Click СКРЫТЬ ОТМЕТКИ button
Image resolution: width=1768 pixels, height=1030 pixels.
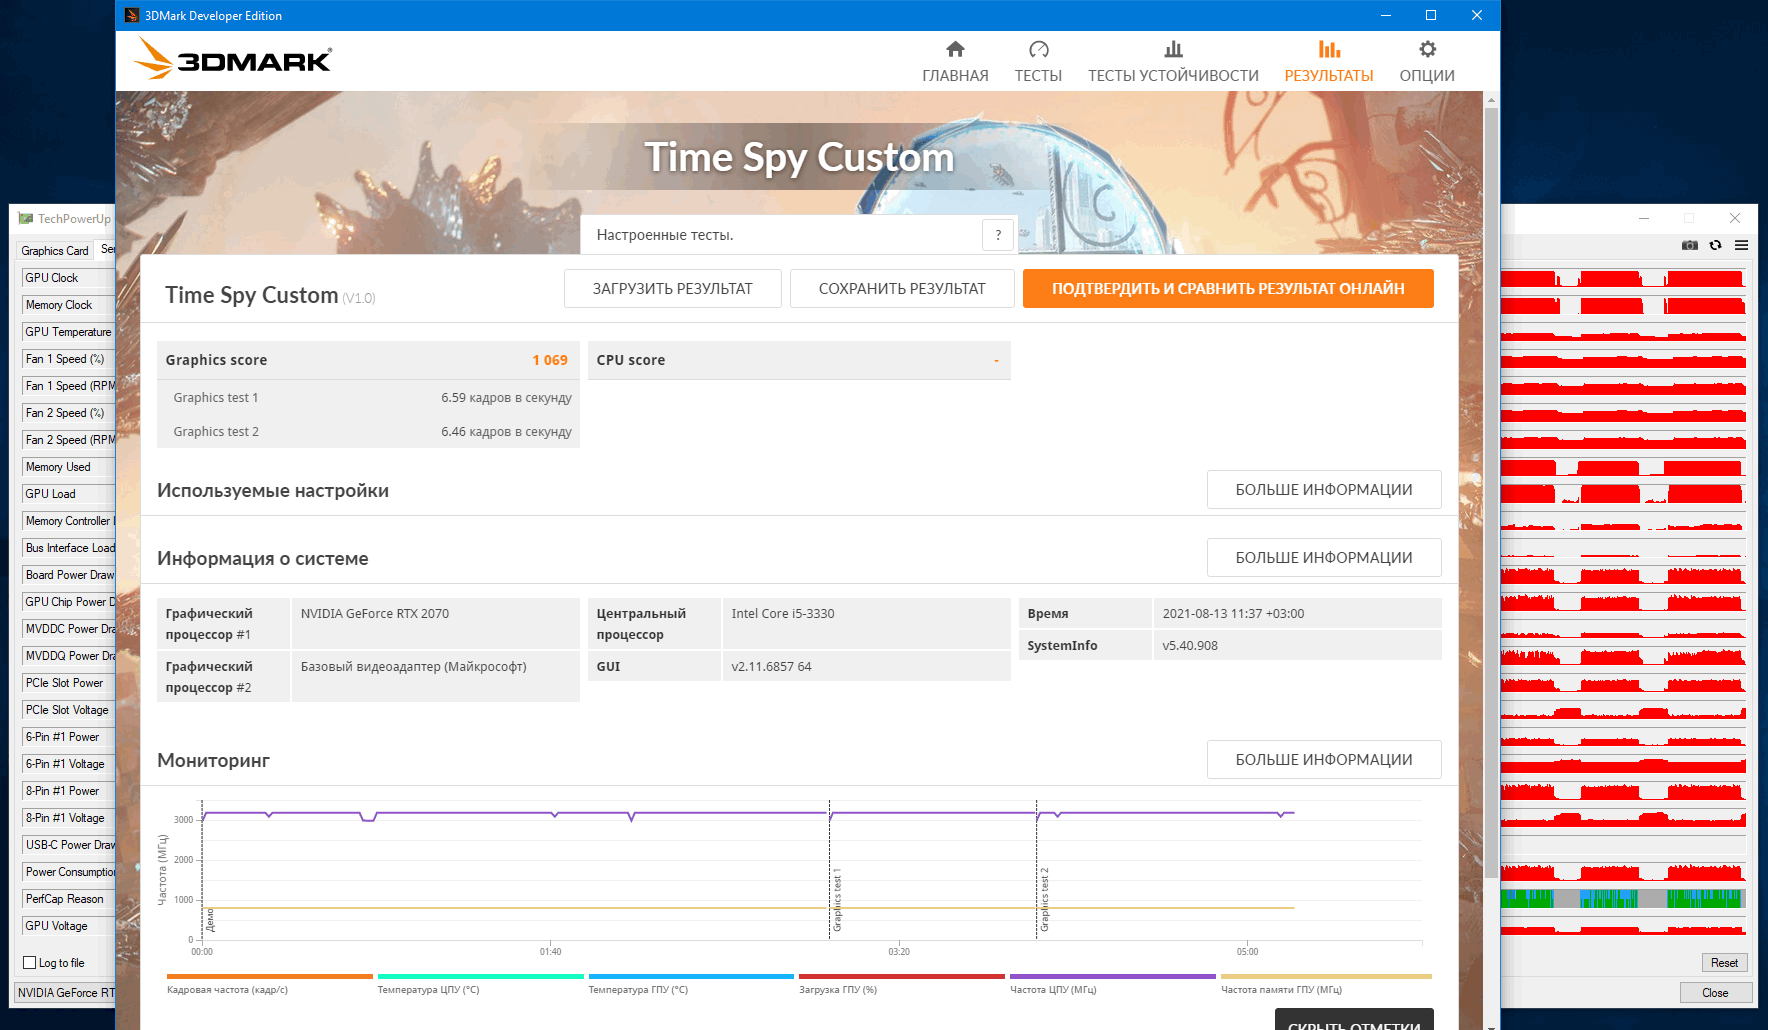tap(1354, 1020)
